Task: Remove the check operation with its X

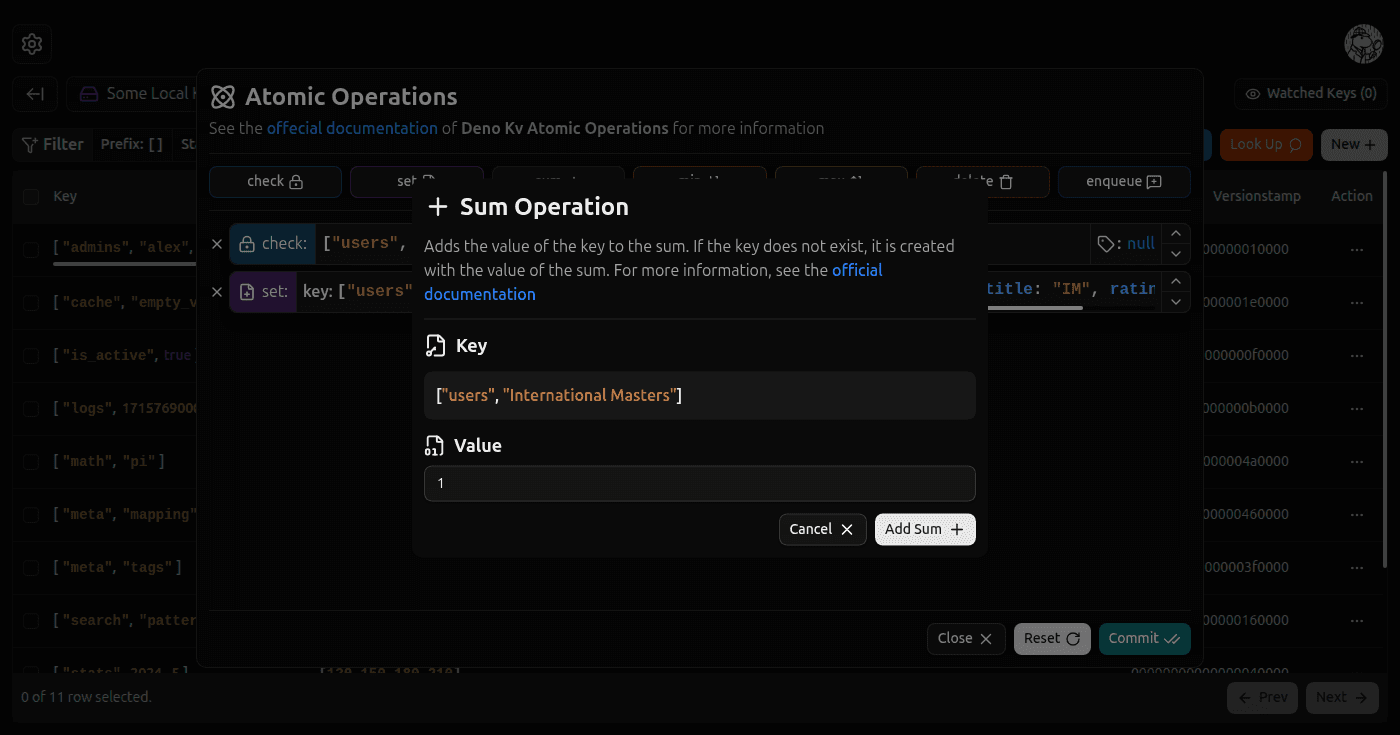Action: (x=217, y=243)
